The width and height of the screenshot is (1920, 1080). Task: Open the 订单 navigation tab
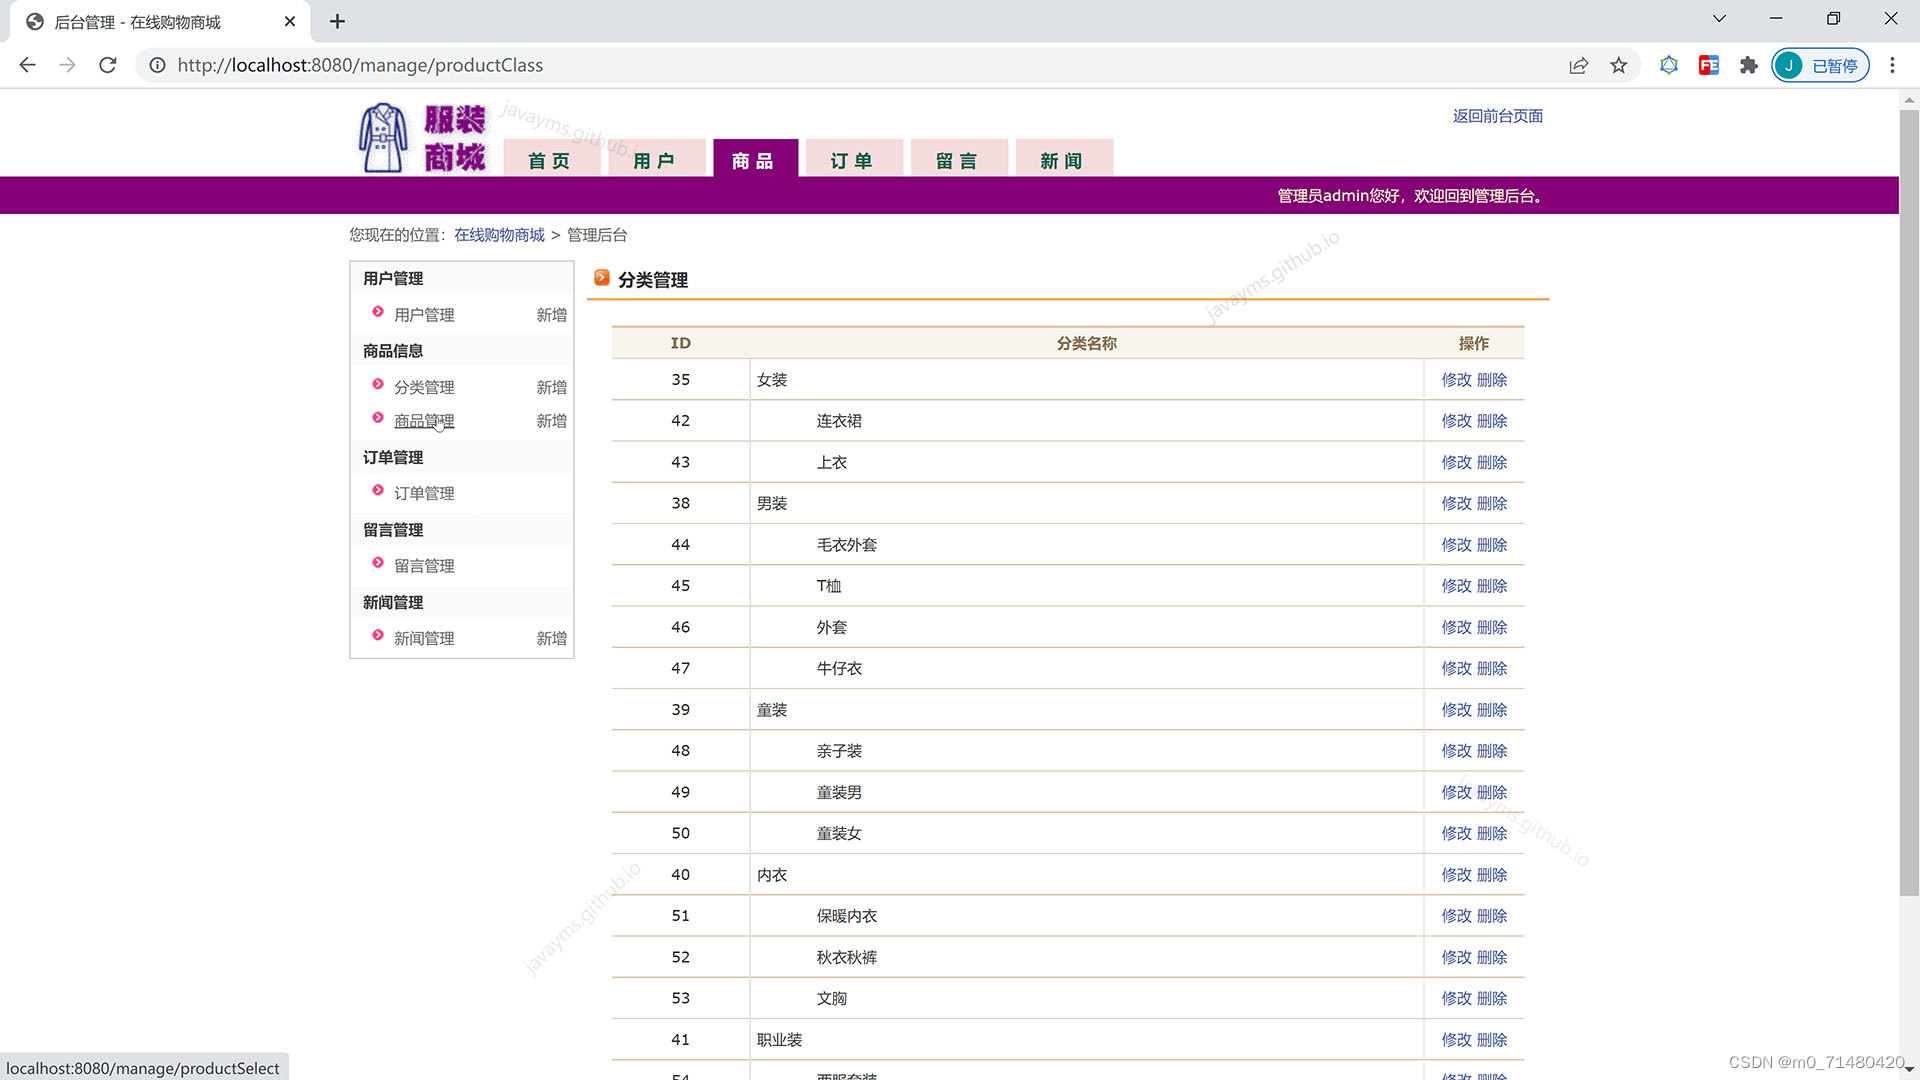tap(853, 160)
